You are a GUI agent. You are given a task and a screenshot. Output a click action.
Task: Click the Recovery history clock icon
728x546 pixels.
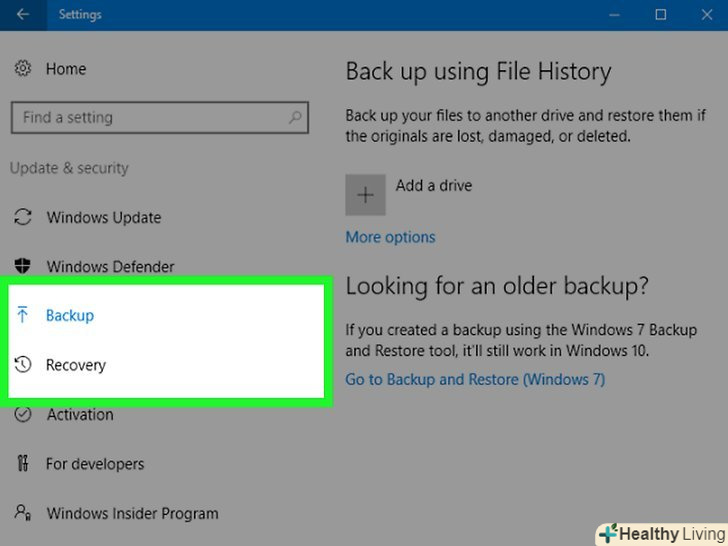[23, 365]
